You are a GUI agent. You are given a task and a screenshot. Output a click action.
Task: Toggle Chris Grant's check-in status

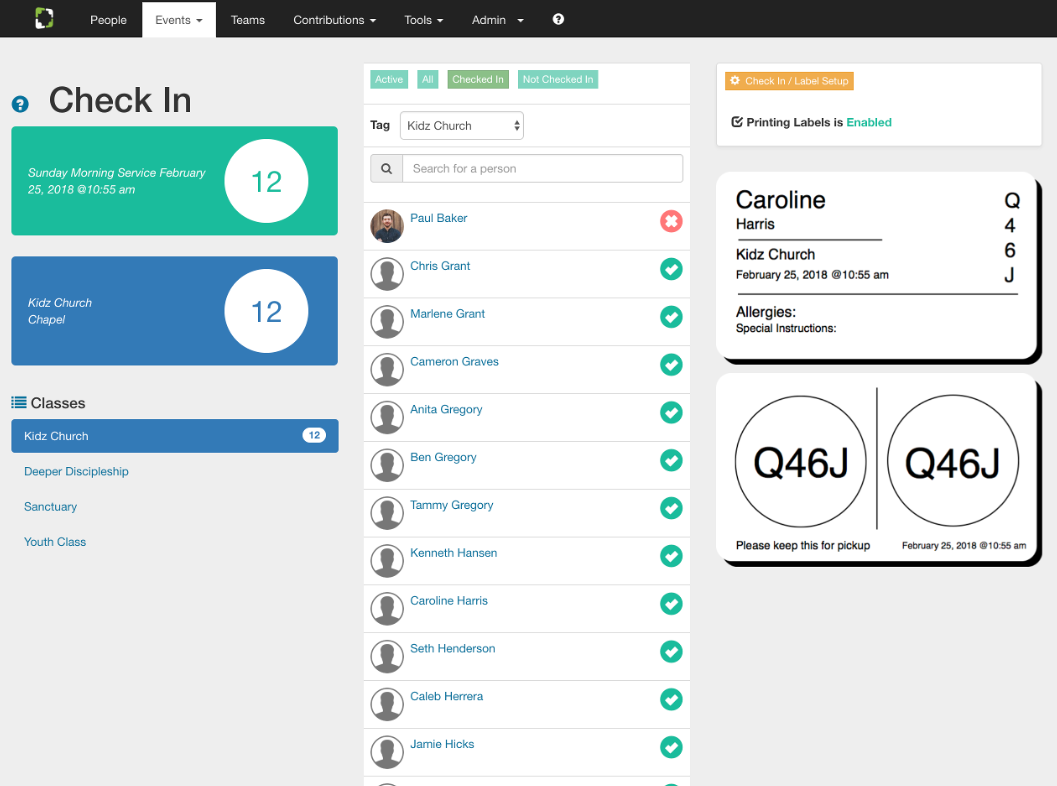(x=671, y=269)
